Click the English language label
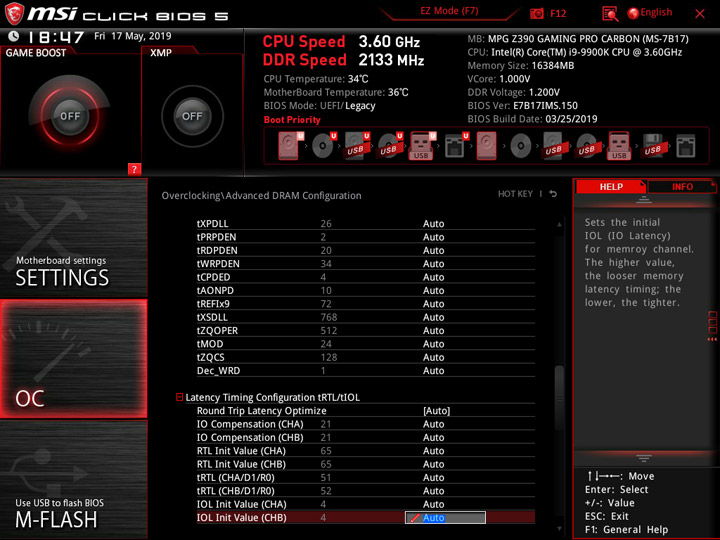The height and width of the screenshot is (540, 720). point(656,12)
